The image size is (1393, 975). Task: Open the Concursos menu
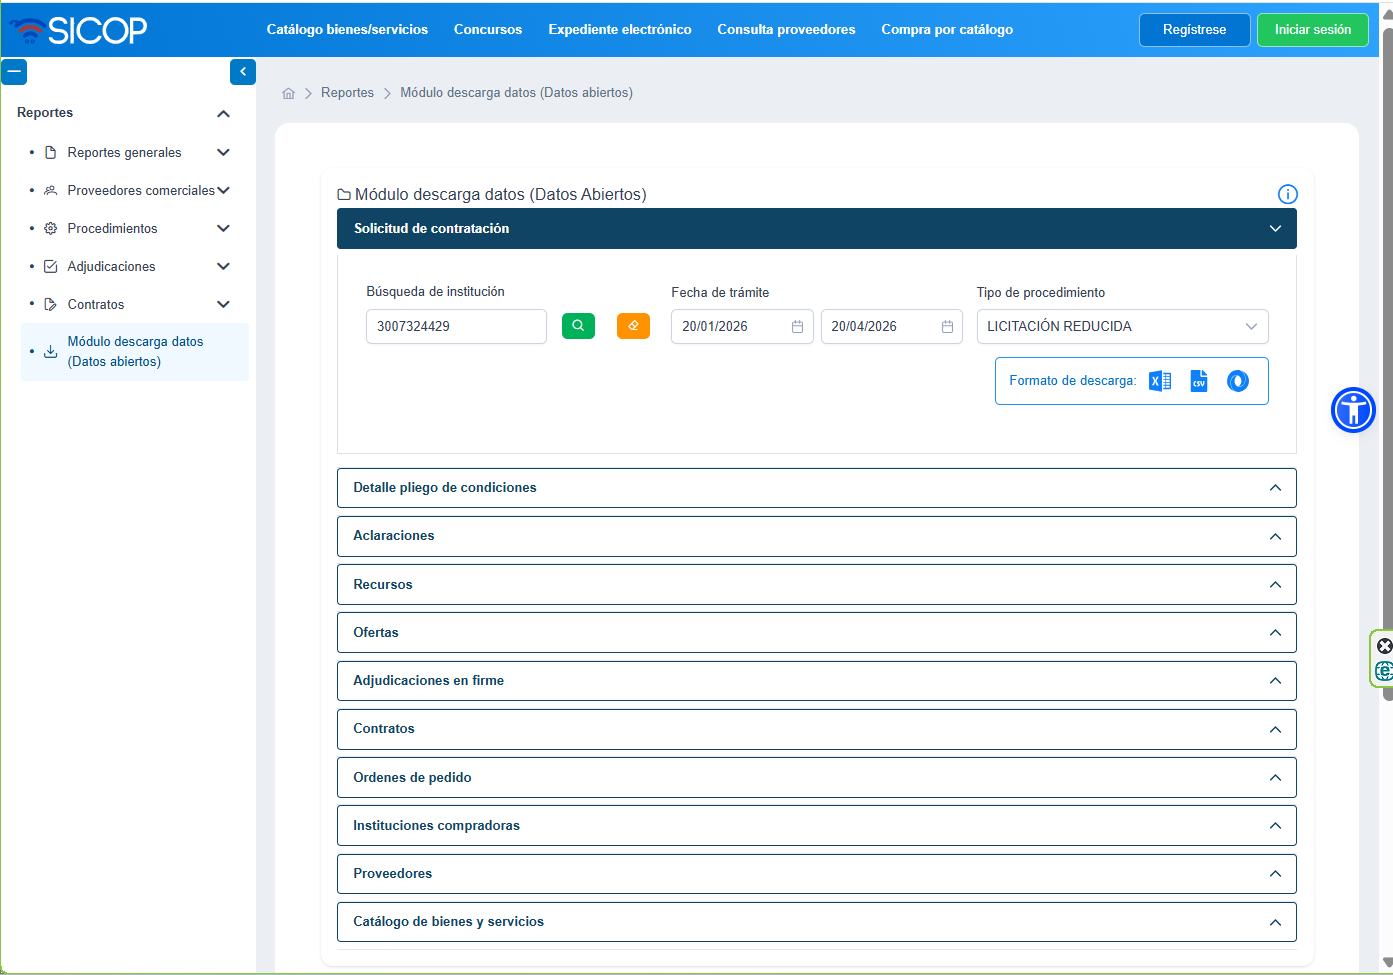pyautogui.click(x=487, y=30)
